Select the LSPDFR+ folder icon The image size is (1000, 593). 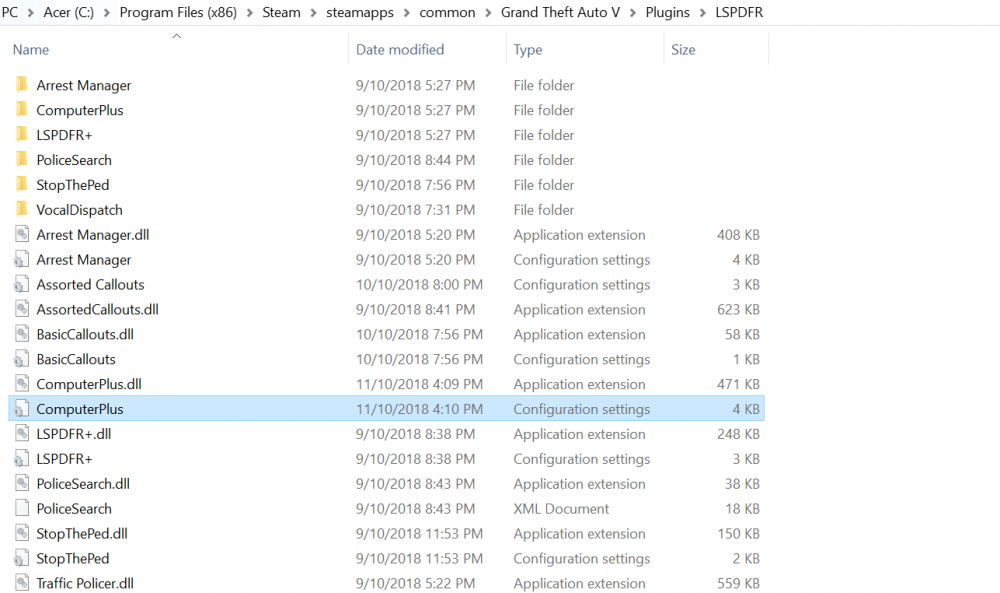pyautogui.click(x=22, y=135)
